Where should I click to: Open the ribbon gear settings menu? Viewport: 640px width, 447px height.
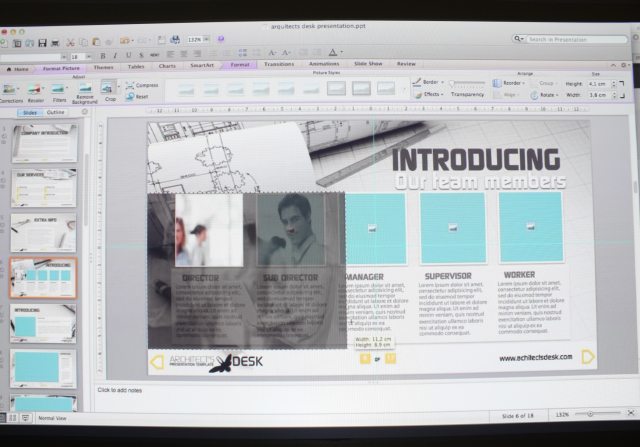click(624, 65)
